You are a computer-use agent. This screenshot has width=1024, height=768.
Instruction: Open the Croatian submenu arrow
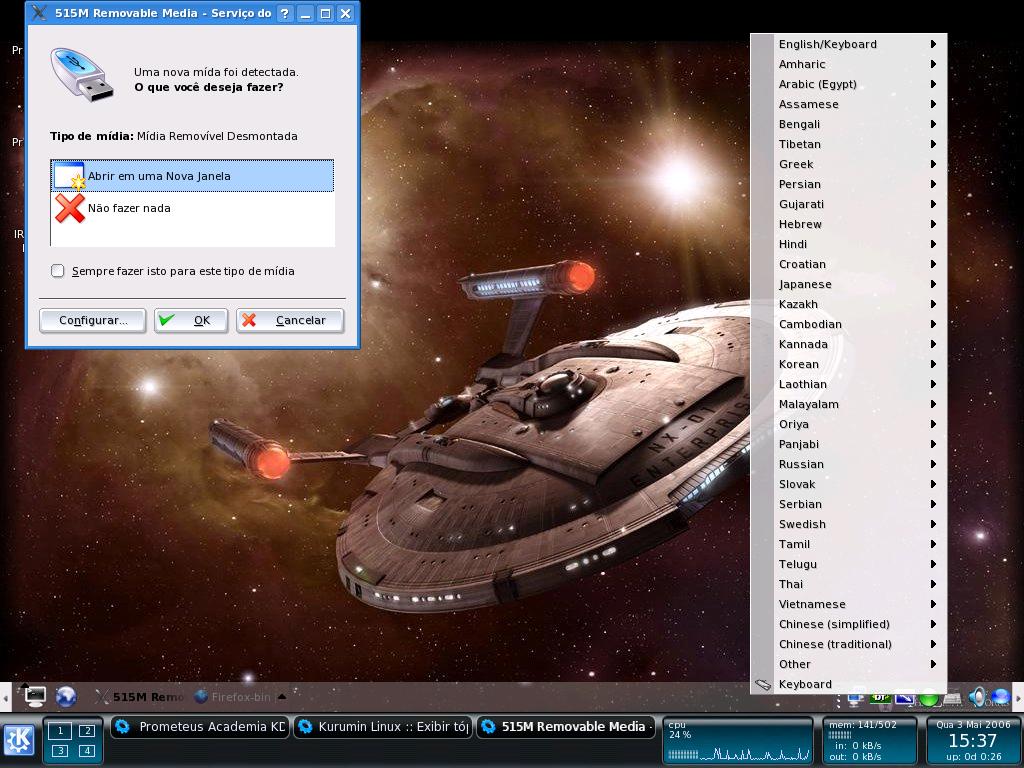[933, 264]
